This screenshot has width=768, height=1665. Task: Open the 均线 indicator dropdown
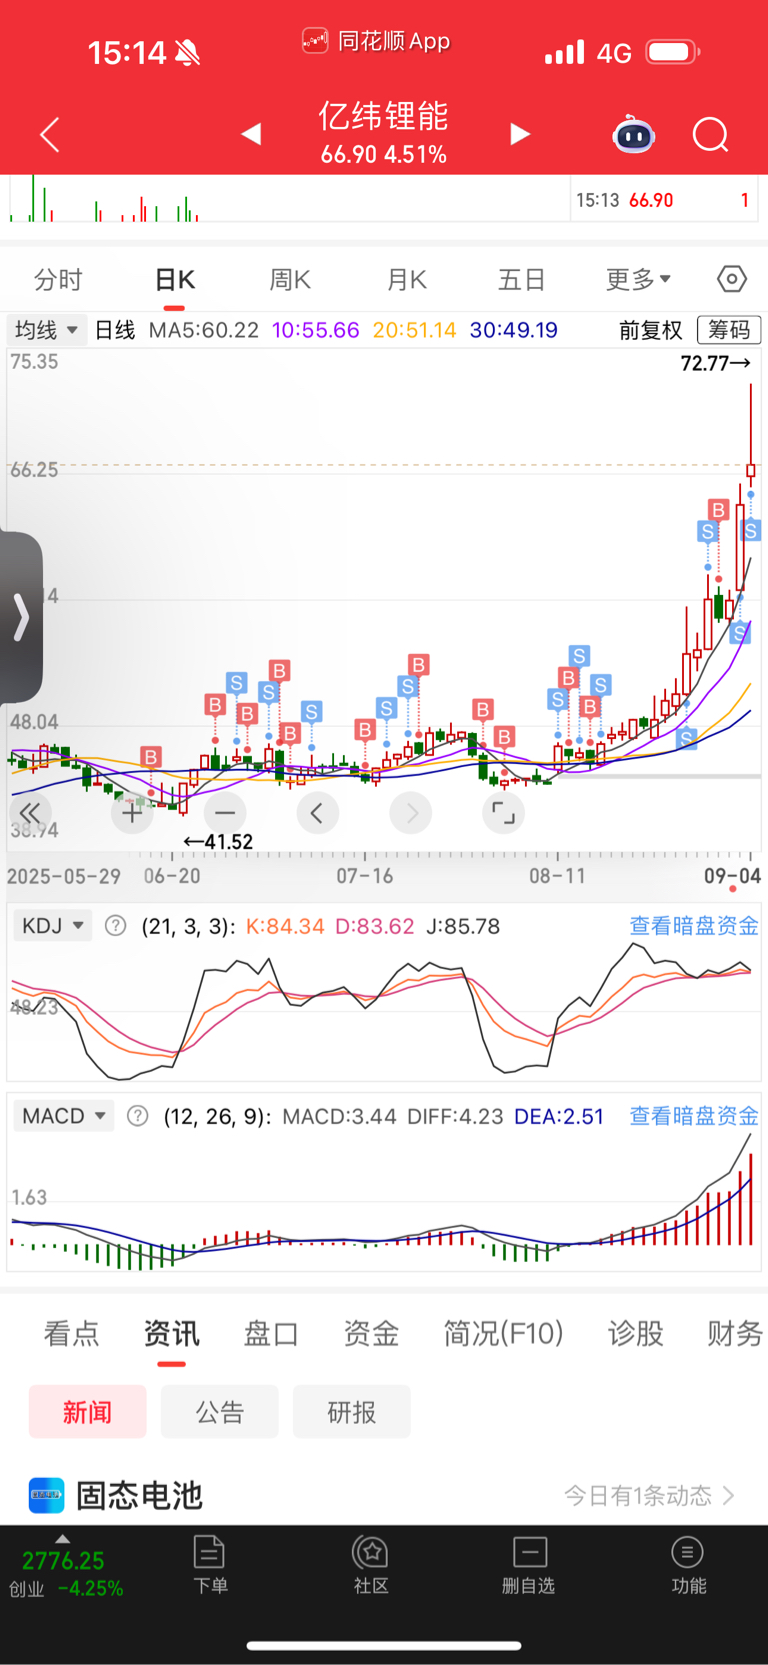45,330
